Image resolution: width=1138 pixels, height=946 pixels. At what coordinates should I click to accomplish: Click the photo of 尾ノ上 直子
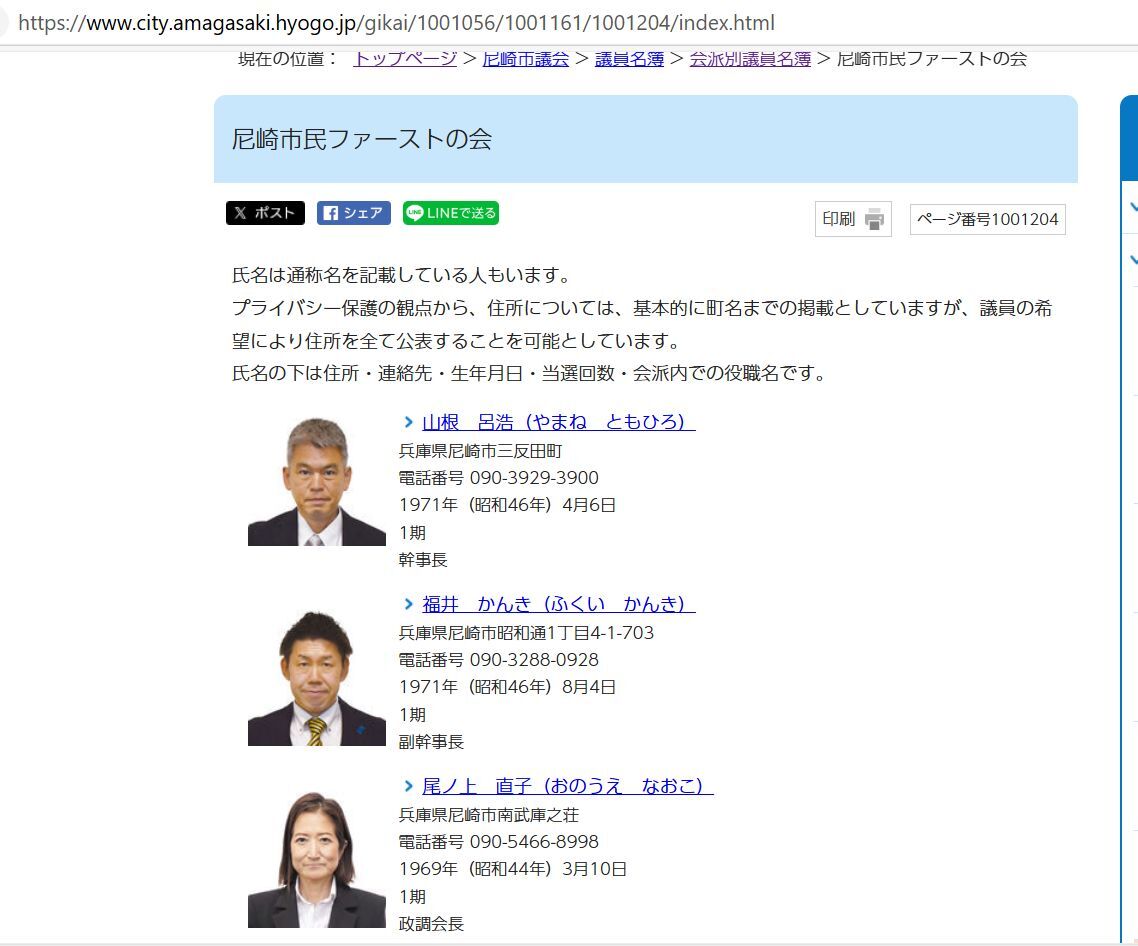click(x=316, y=860)
